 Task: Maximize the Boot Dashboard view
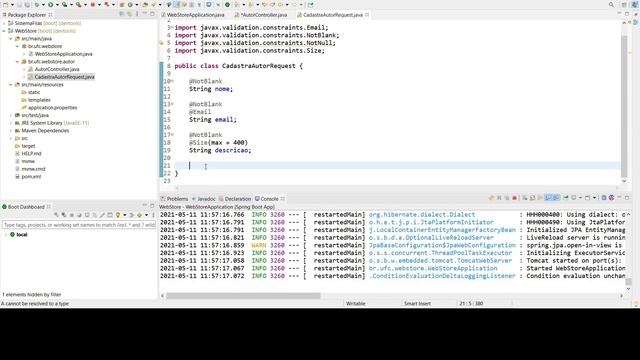(152, 206)
